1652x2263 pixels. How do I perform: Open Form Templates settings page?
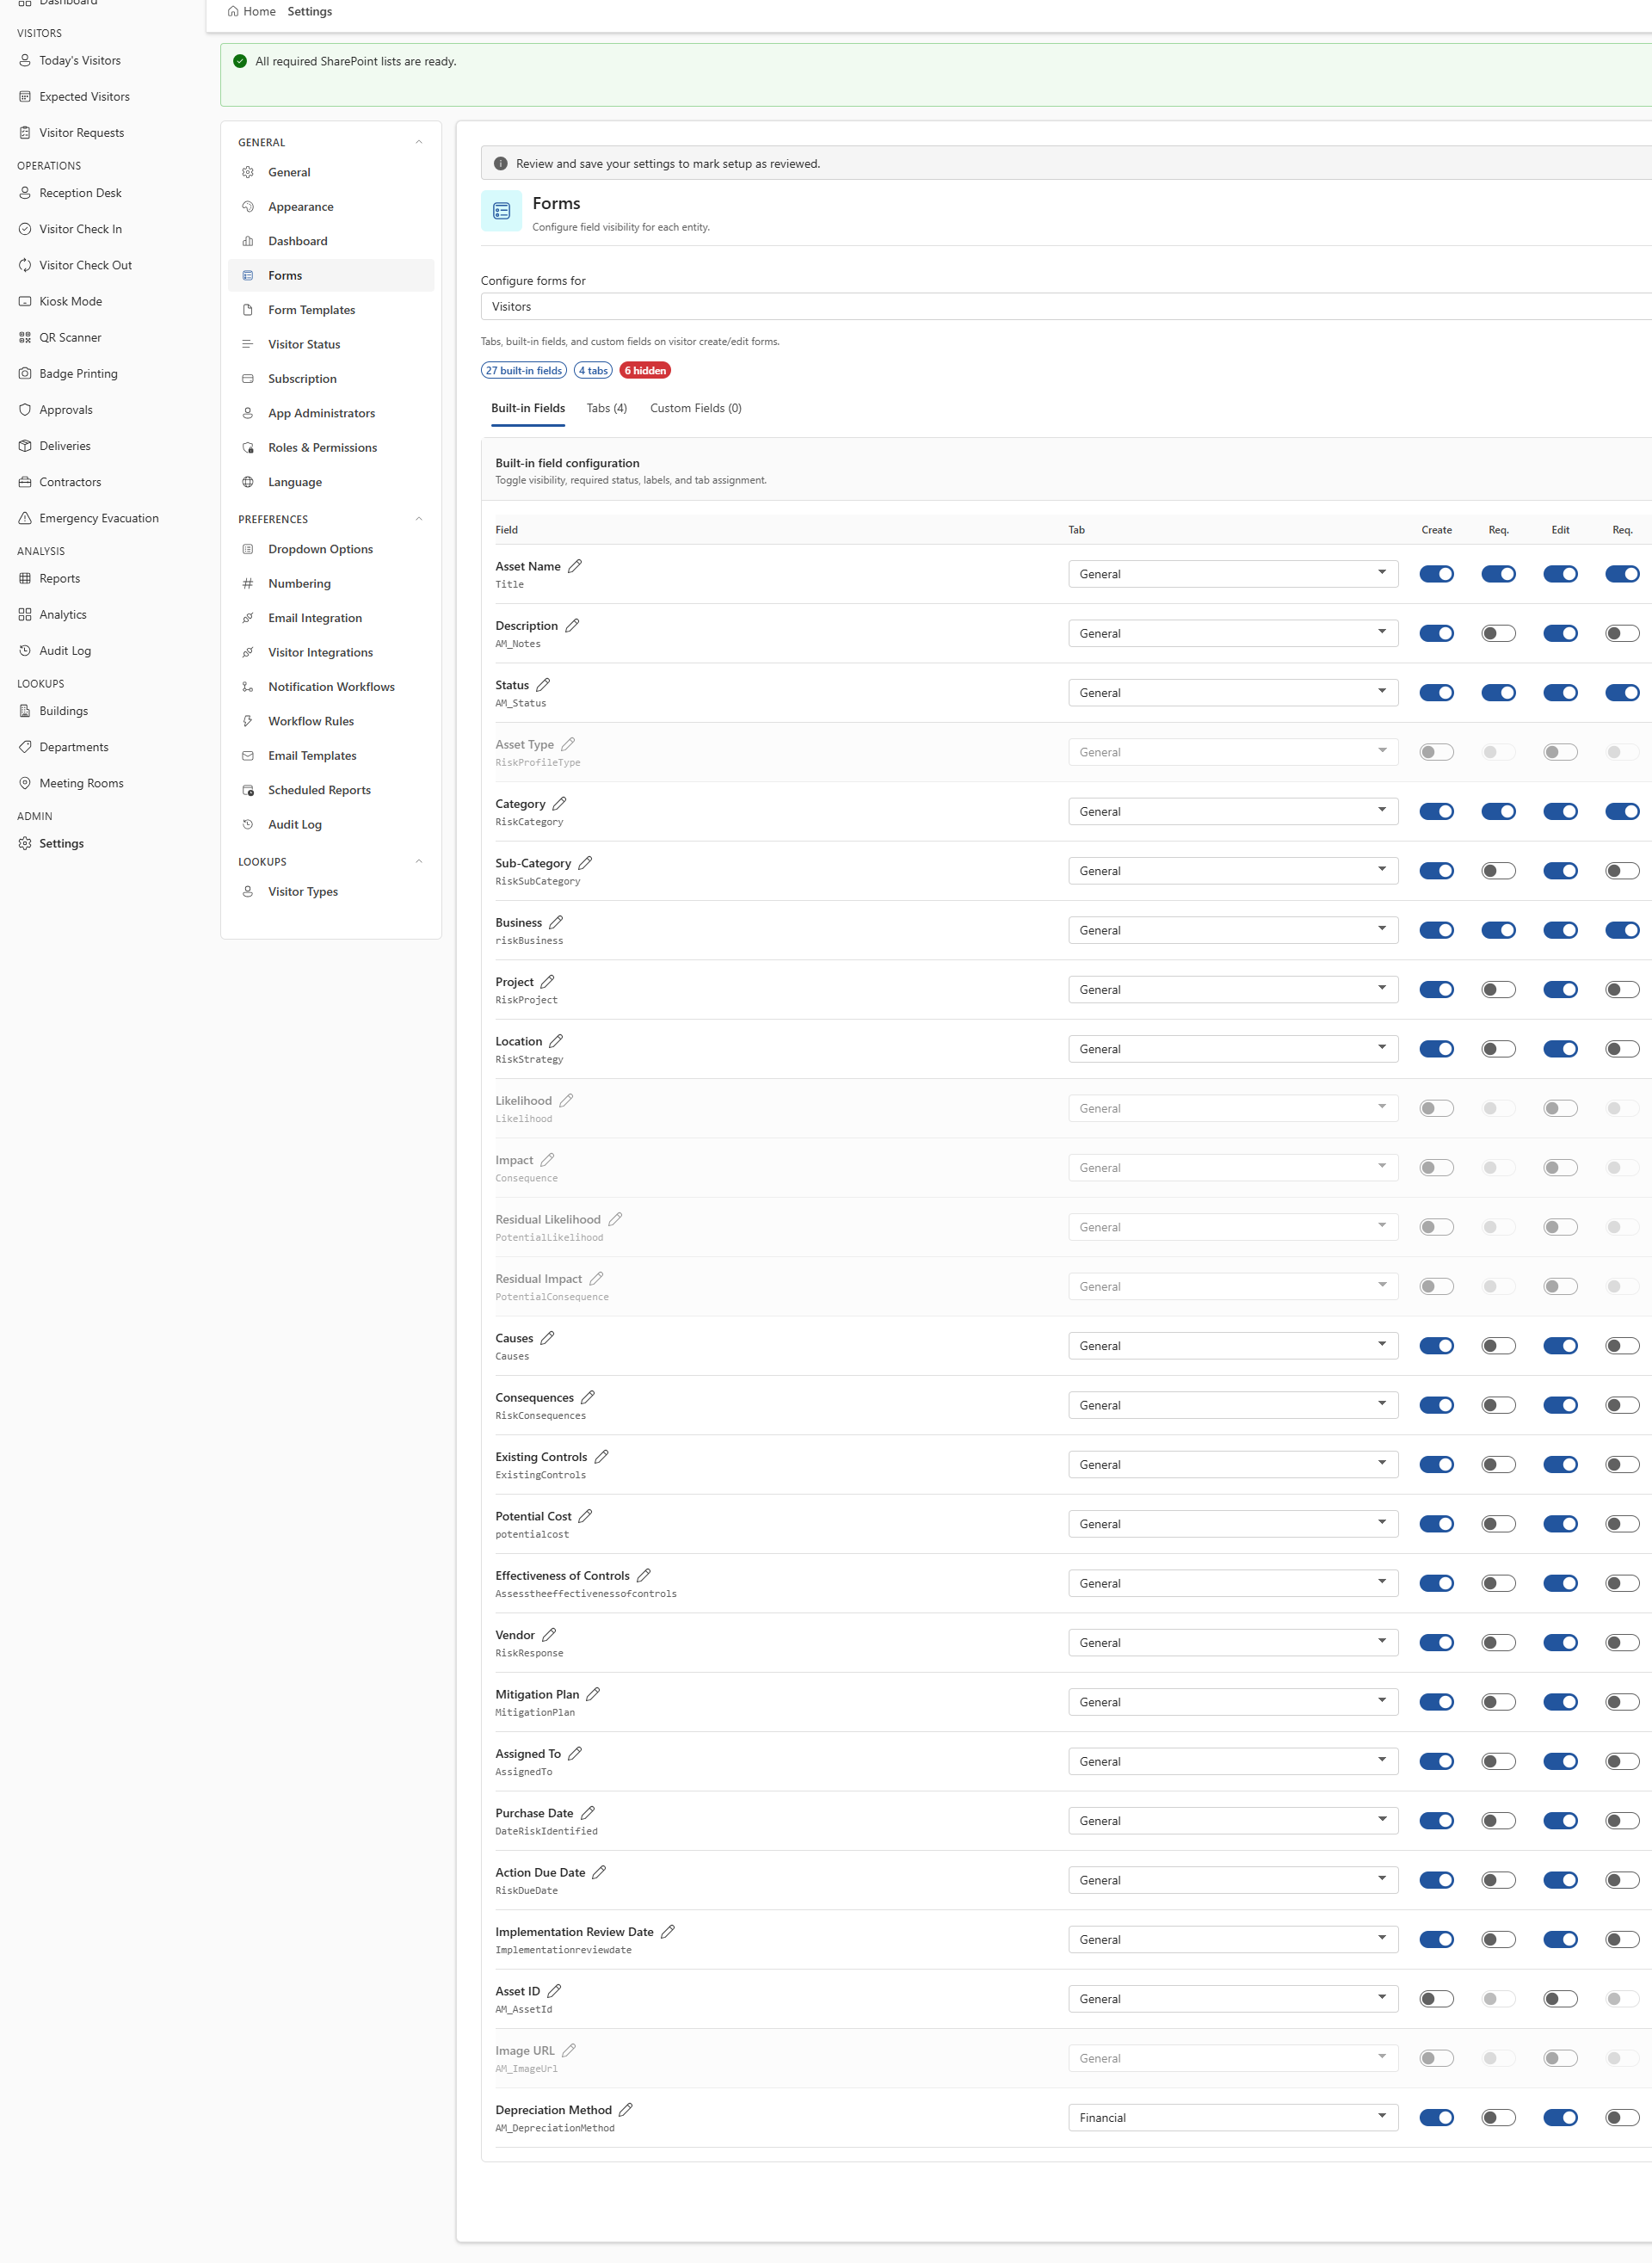(x=331, y=310)
